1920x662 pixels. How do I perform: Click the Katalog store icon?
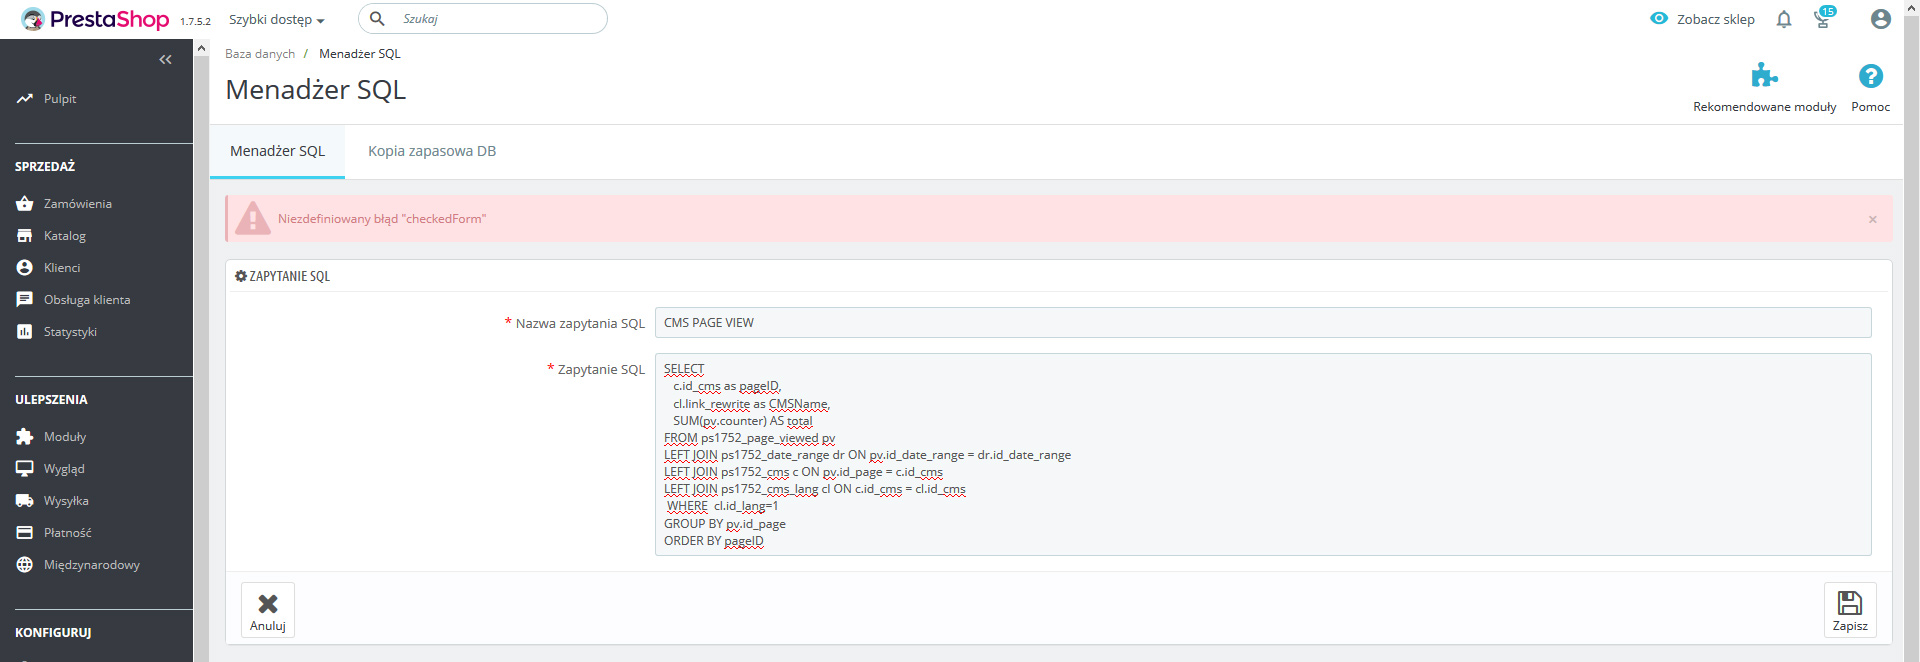(x=25, y=236)
